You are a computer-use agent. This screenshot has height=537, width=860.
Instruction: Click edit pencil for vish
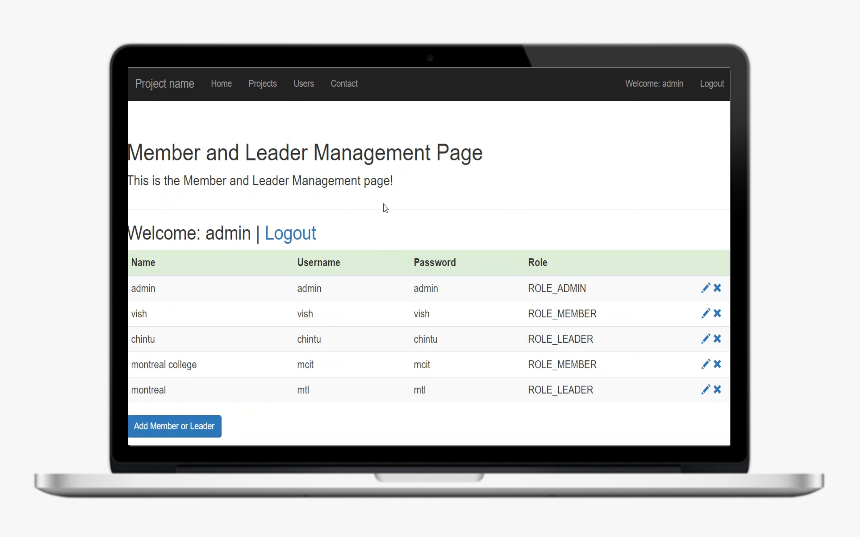pos(705,313)
